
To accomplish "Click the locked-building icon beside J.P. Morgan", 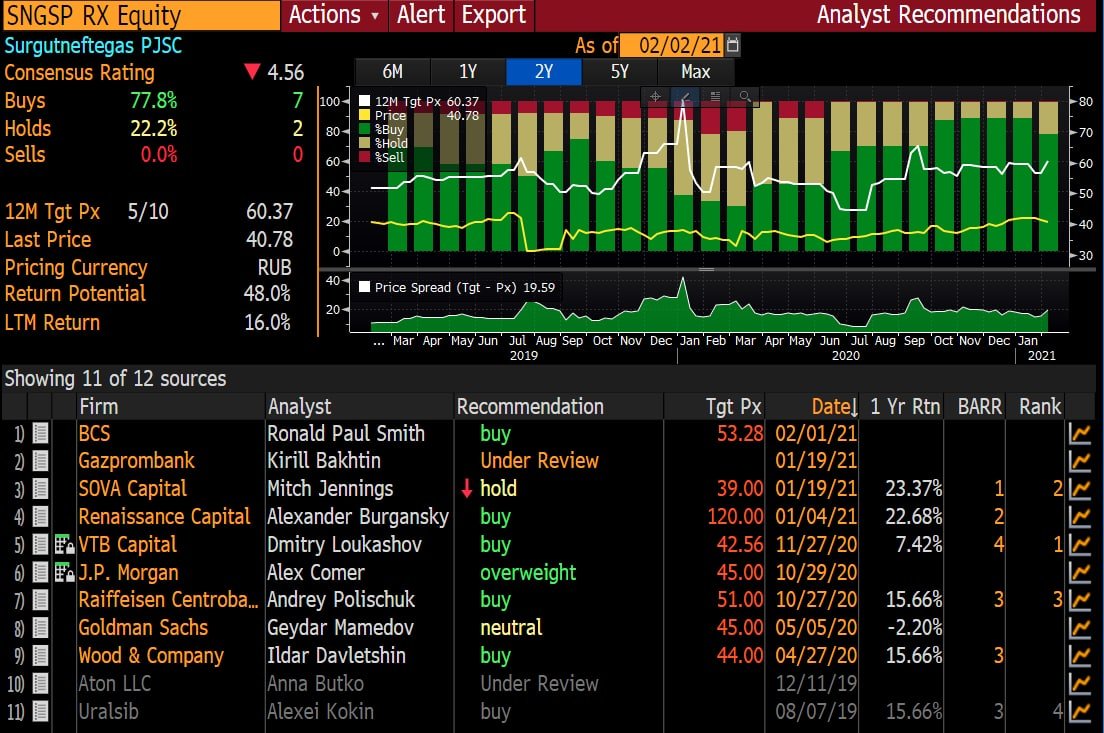I will pyautogui.click(x=64, y=572).
